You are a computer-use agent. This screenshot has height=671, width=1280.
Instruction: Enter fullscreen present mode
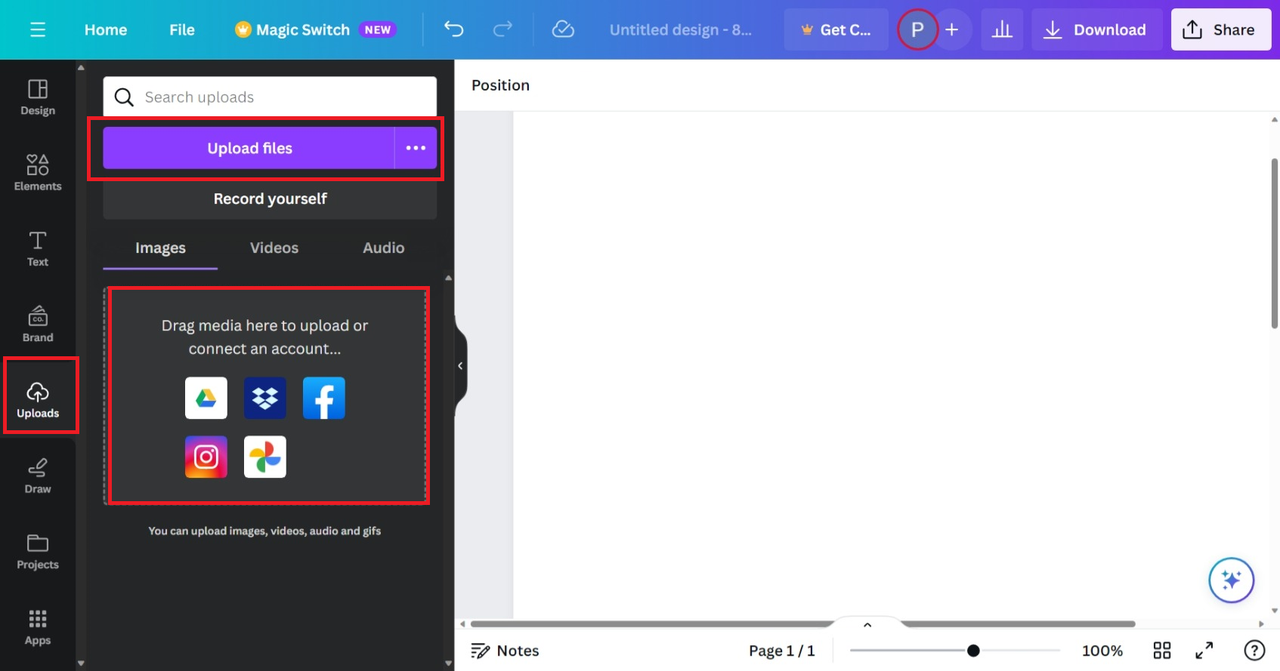(x=1205, y=651)
